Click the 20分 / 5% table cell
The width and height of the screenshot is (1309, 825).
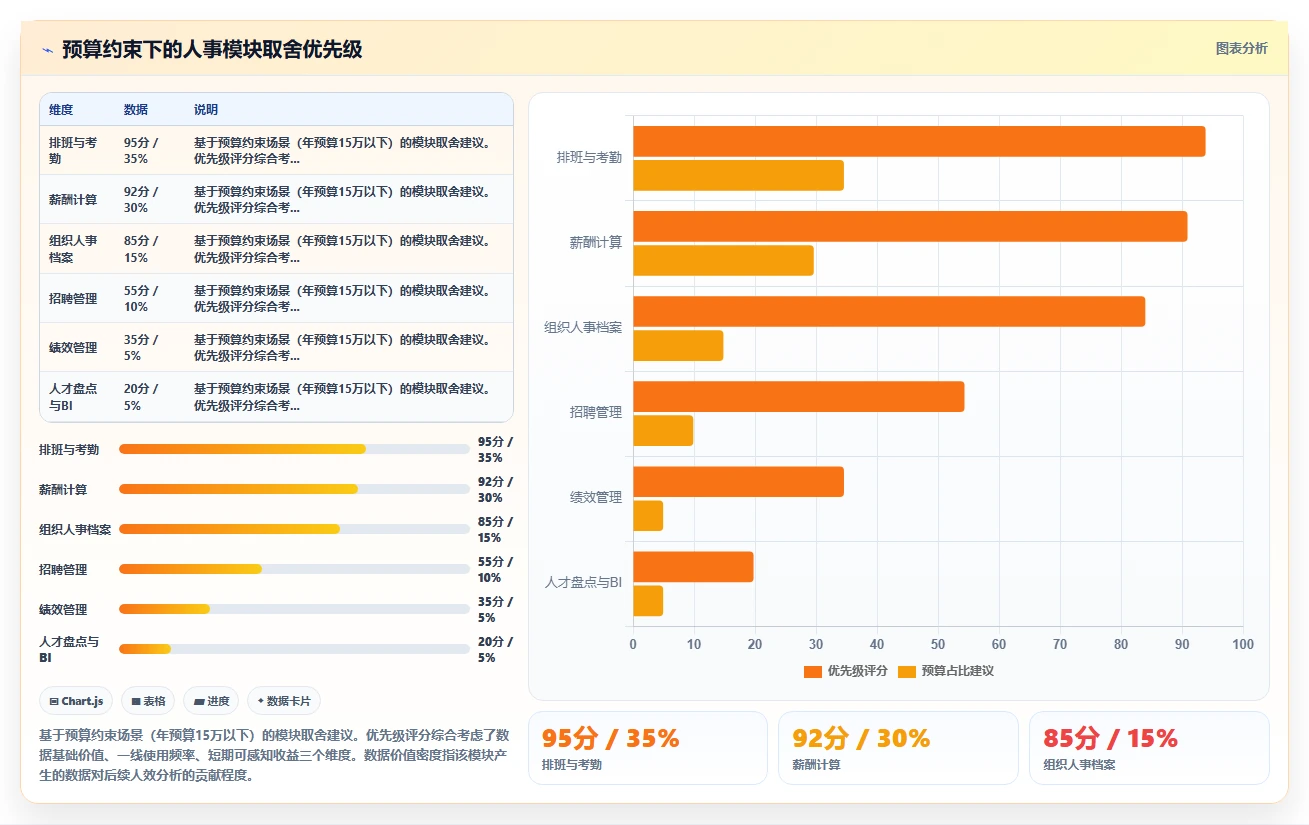click(150, 397)
